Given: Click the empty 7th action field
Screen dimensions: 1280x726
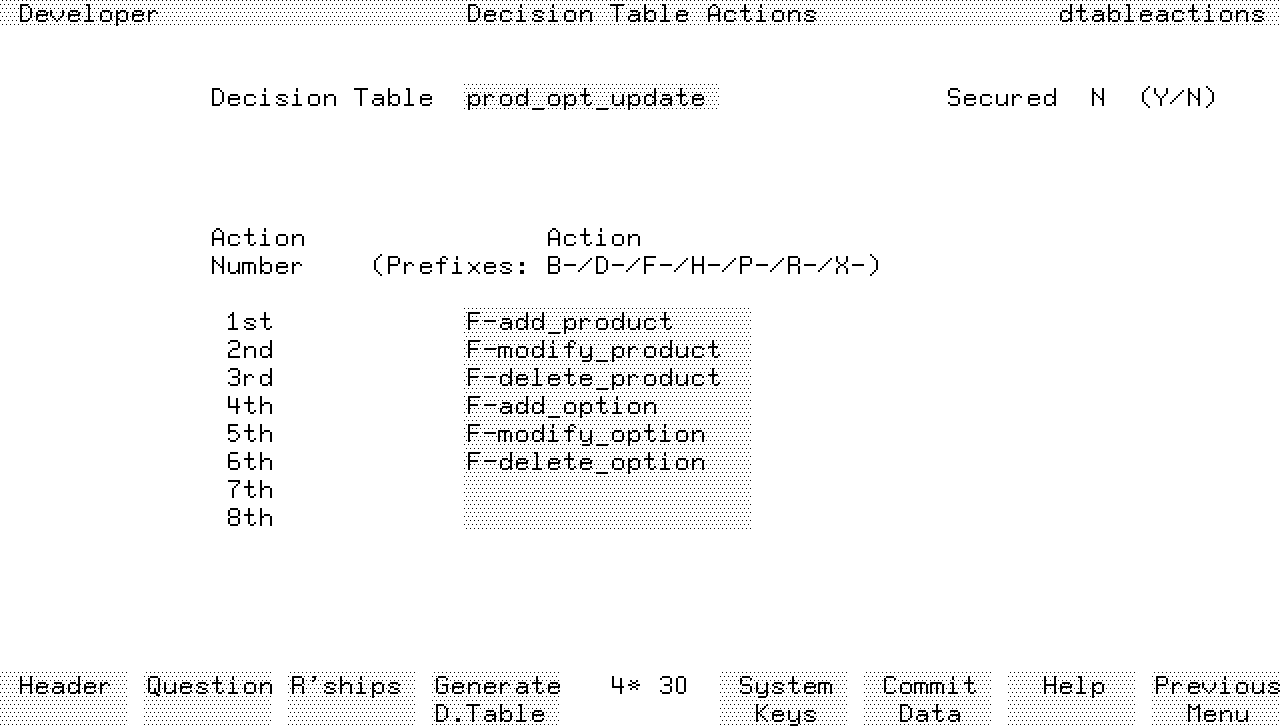Looking at the screenshot, I should pos(606,490).
